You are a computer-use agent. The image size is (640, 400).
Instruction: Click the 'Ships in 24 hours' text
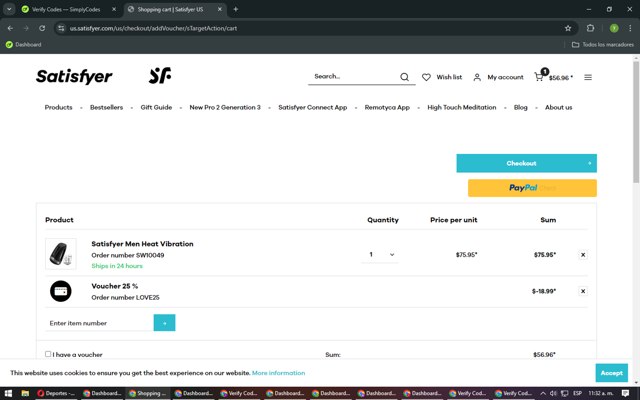pos(117,266)
